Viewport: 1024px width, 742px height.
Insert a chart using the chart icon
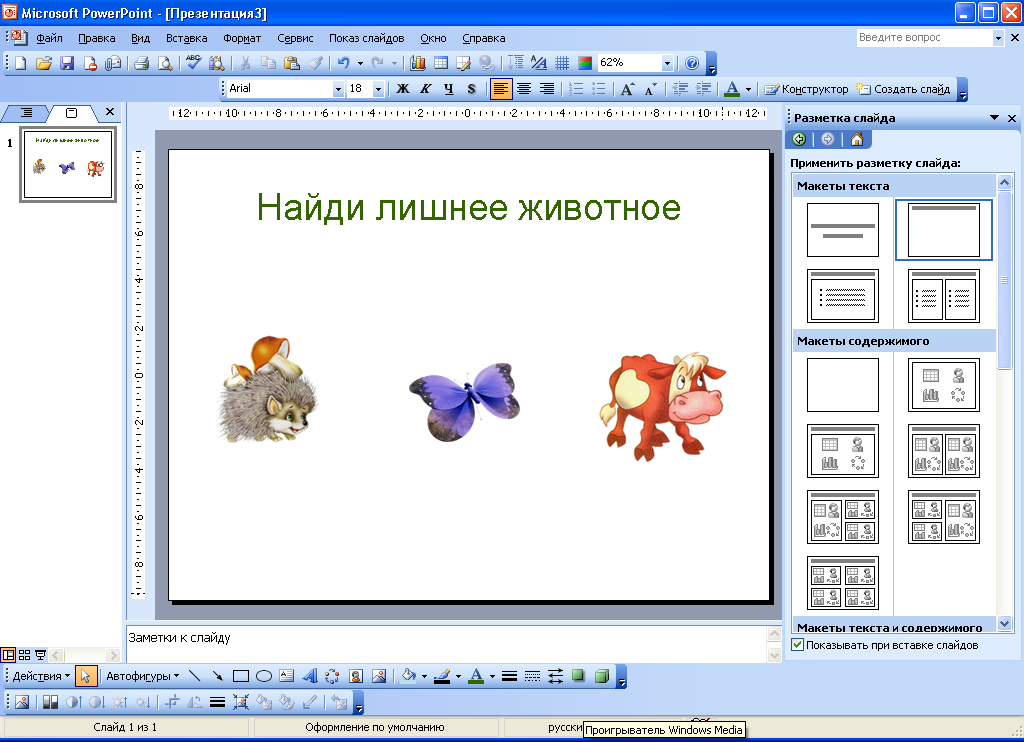418,63
